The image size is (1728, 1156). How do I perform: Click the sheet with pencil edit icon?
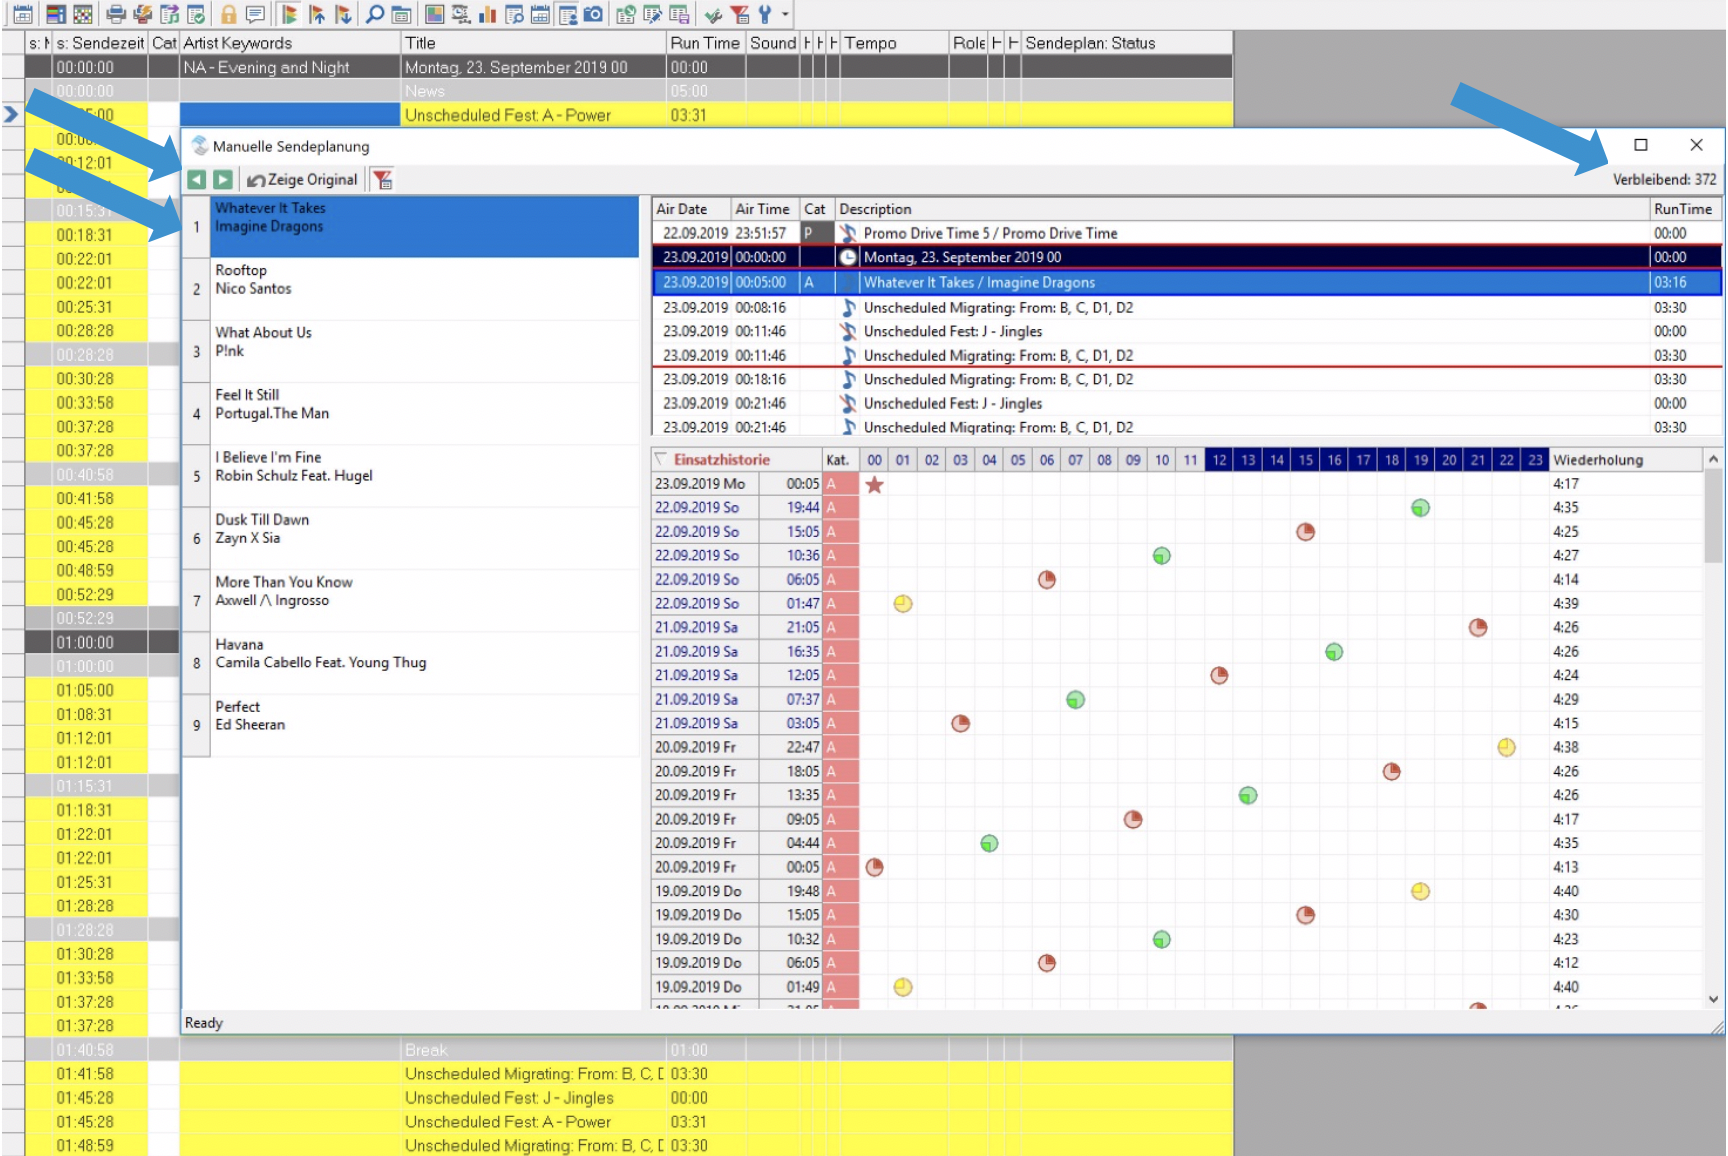[x=652, y=14]
